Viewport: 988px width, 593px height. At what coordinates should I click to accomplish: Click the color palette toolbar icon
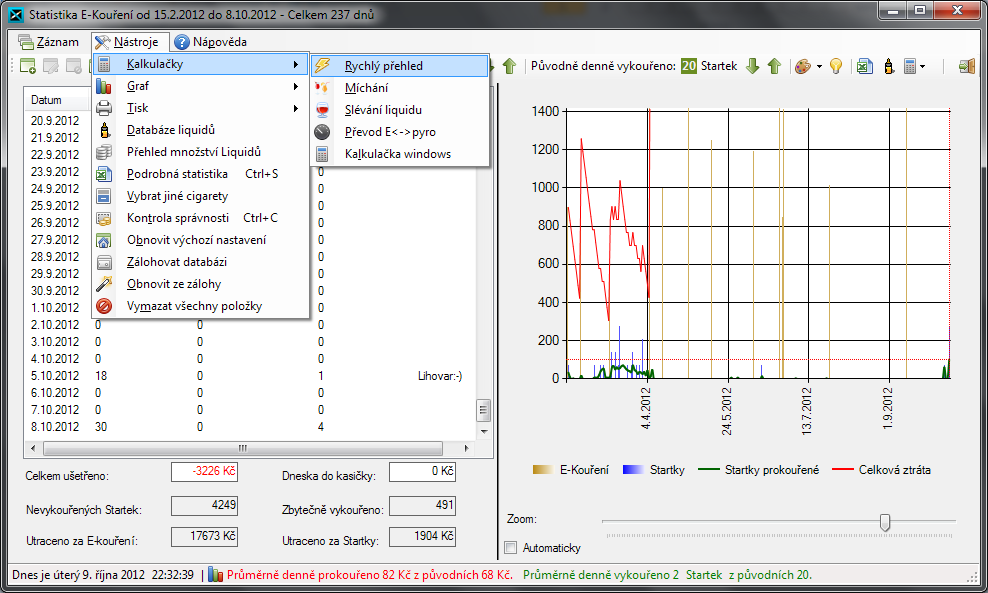click(x=802, y=66)
